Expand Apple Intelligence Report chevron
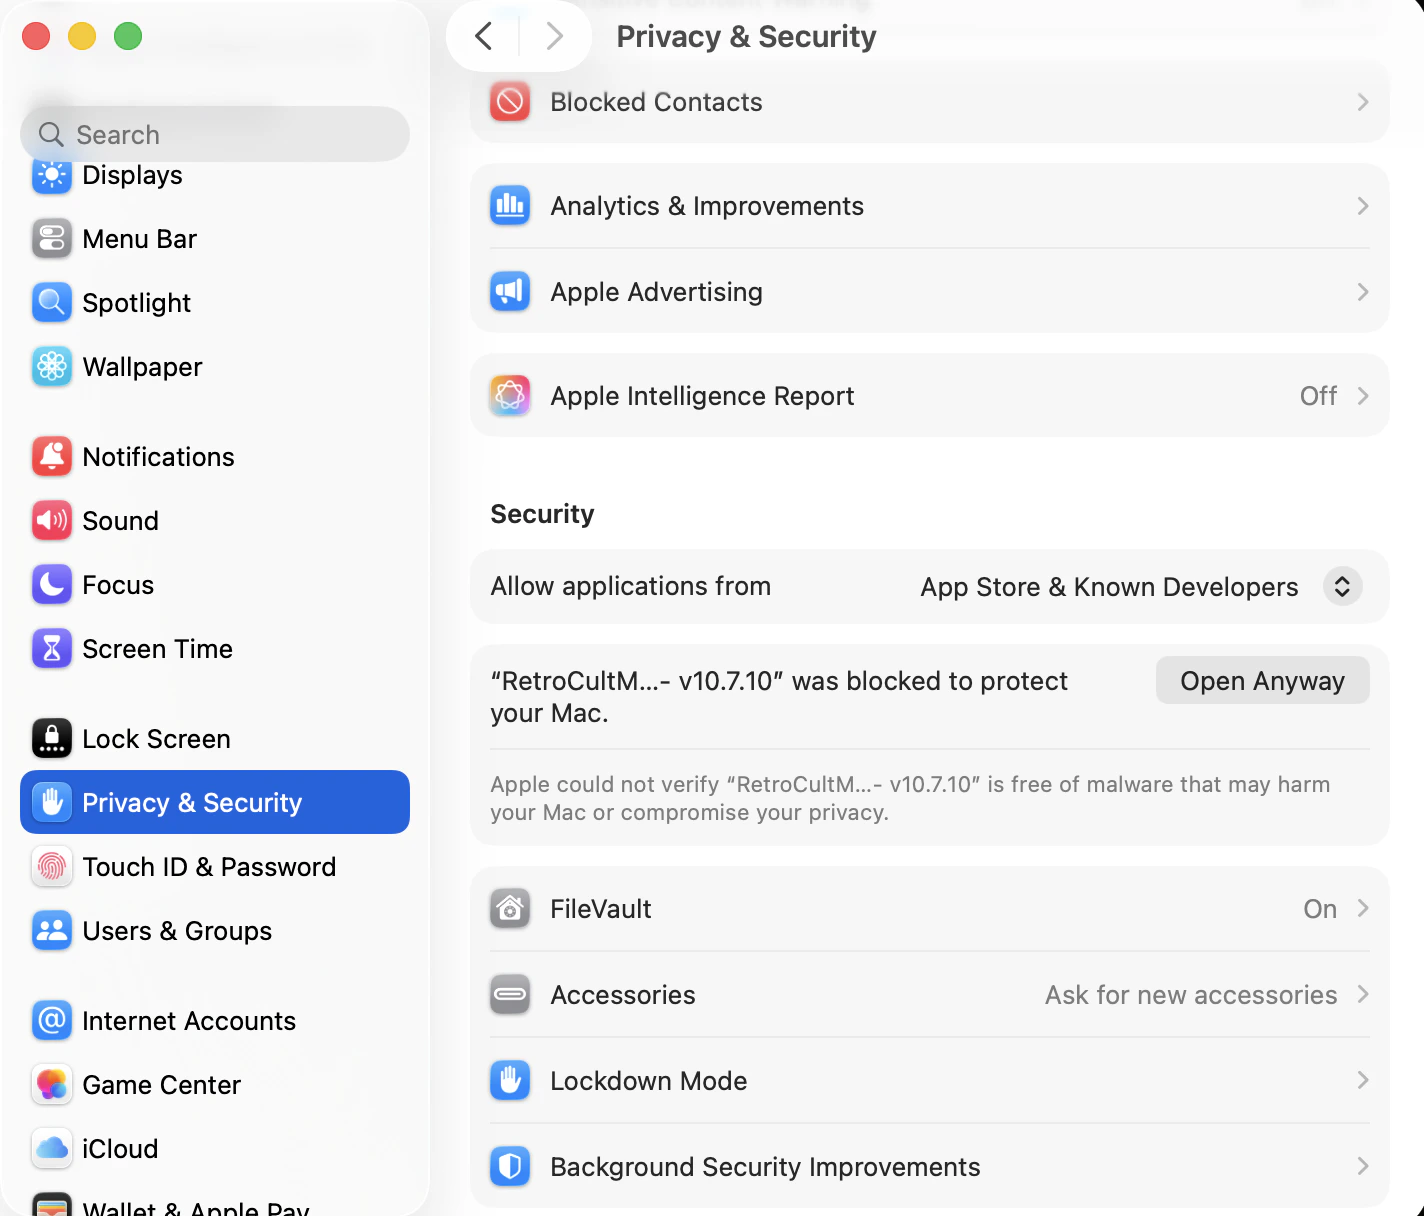Screen dimensions: 1424x1216 click(1363, 396)
